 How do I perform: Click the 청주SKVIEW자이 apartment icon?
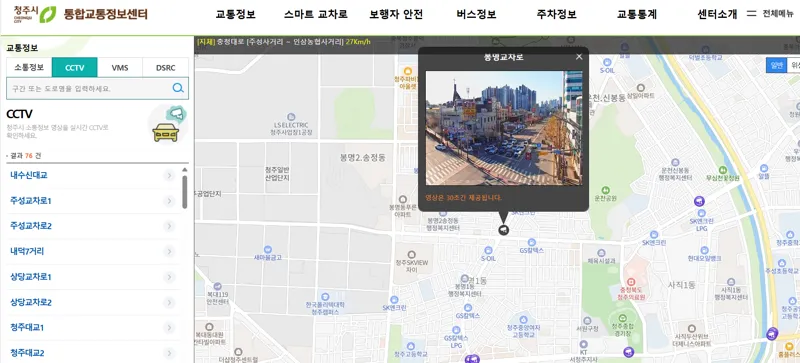click(x=411, y=254)
